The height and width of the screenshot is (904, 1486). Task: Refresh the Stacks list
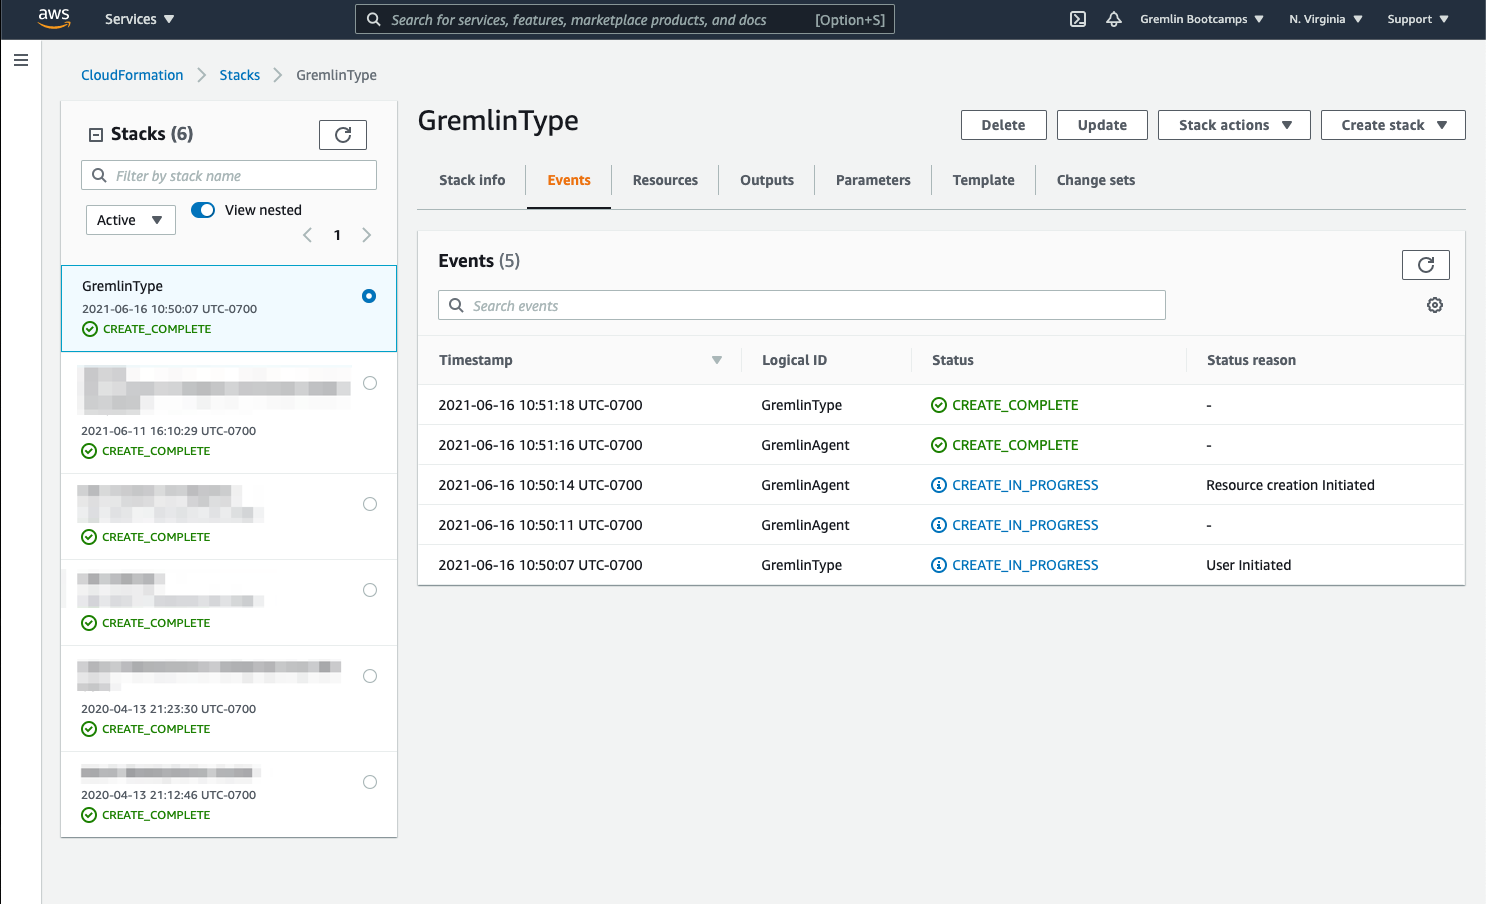point(343,135)
